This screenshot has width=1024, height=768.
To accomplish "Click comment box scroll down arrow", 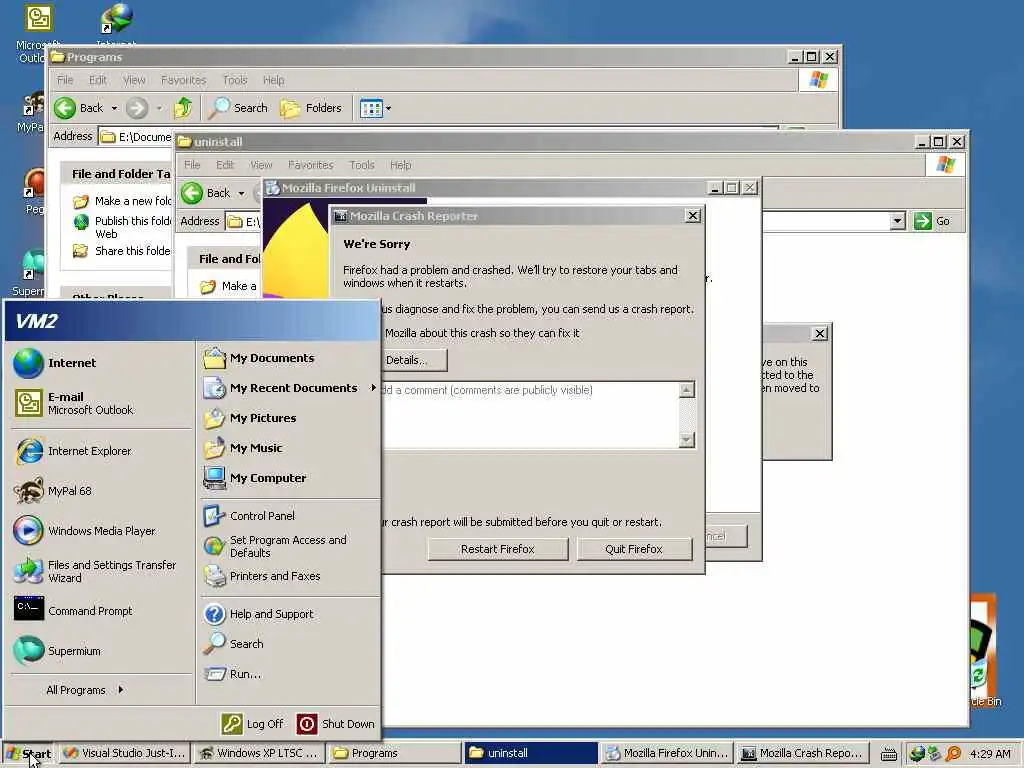I will pos(686,440).
